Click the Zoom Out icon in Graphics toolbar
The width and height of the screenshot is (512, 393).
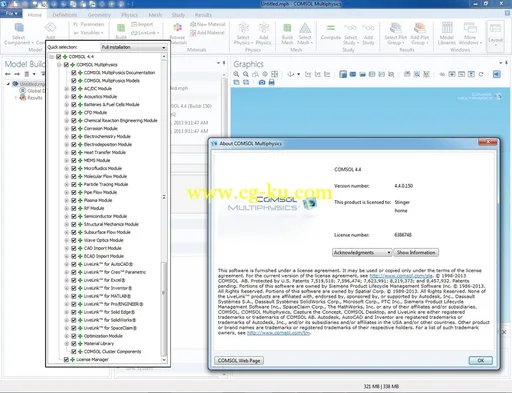(246, 74)
